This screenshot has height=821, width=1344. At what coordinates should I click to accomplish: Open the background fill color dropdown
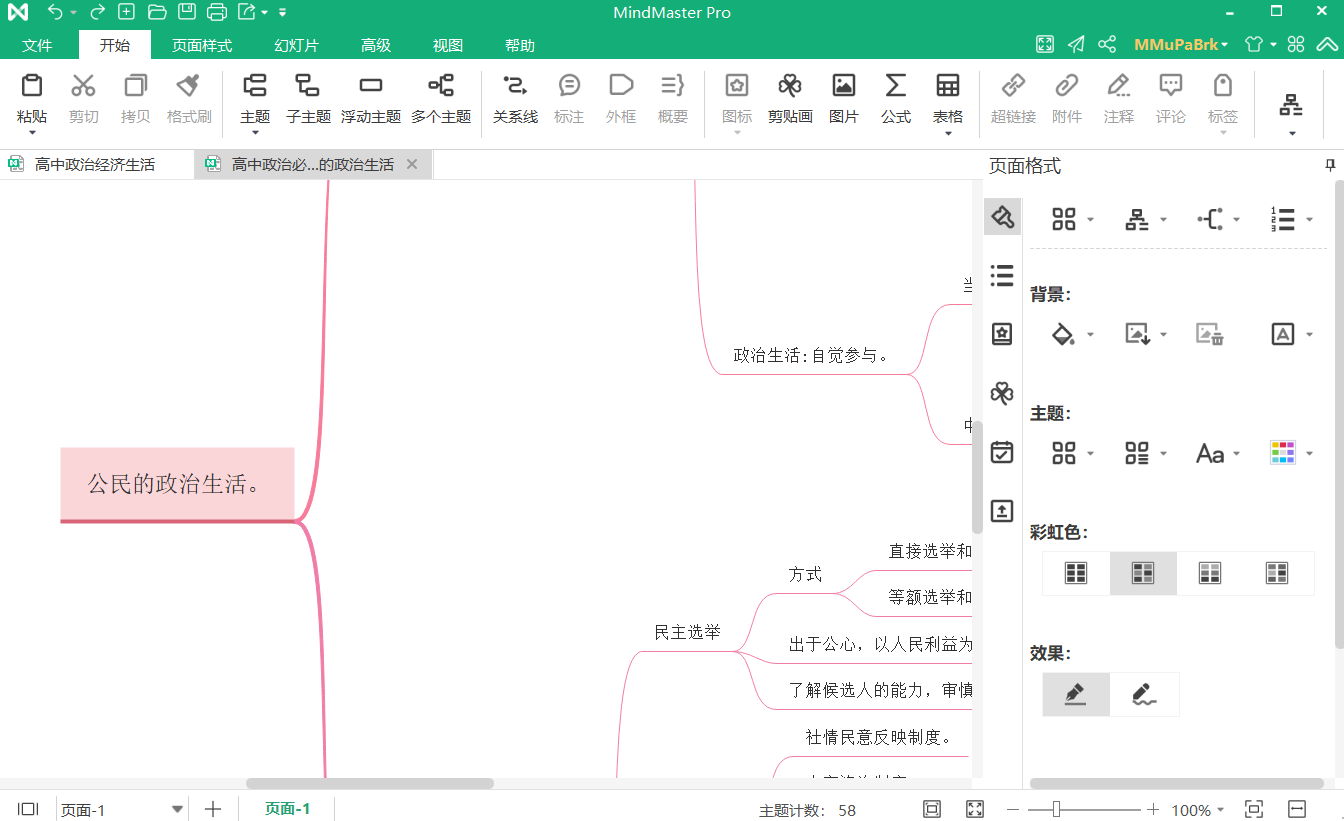(x=1090, y=335)
